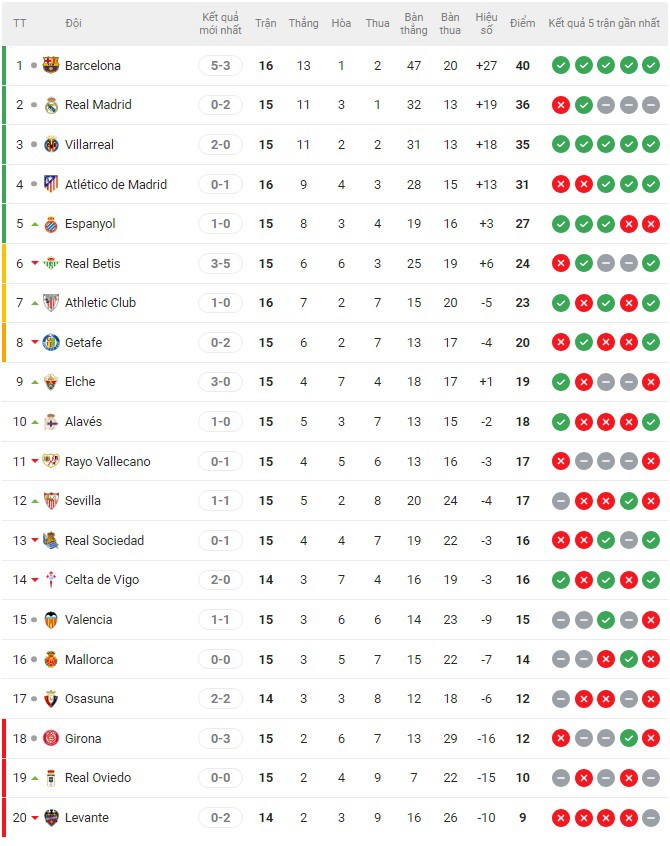Viewport: 670px width, 846px height.
Task: Click the up arrow next to Alavés
Action: (x=36, y=421)
